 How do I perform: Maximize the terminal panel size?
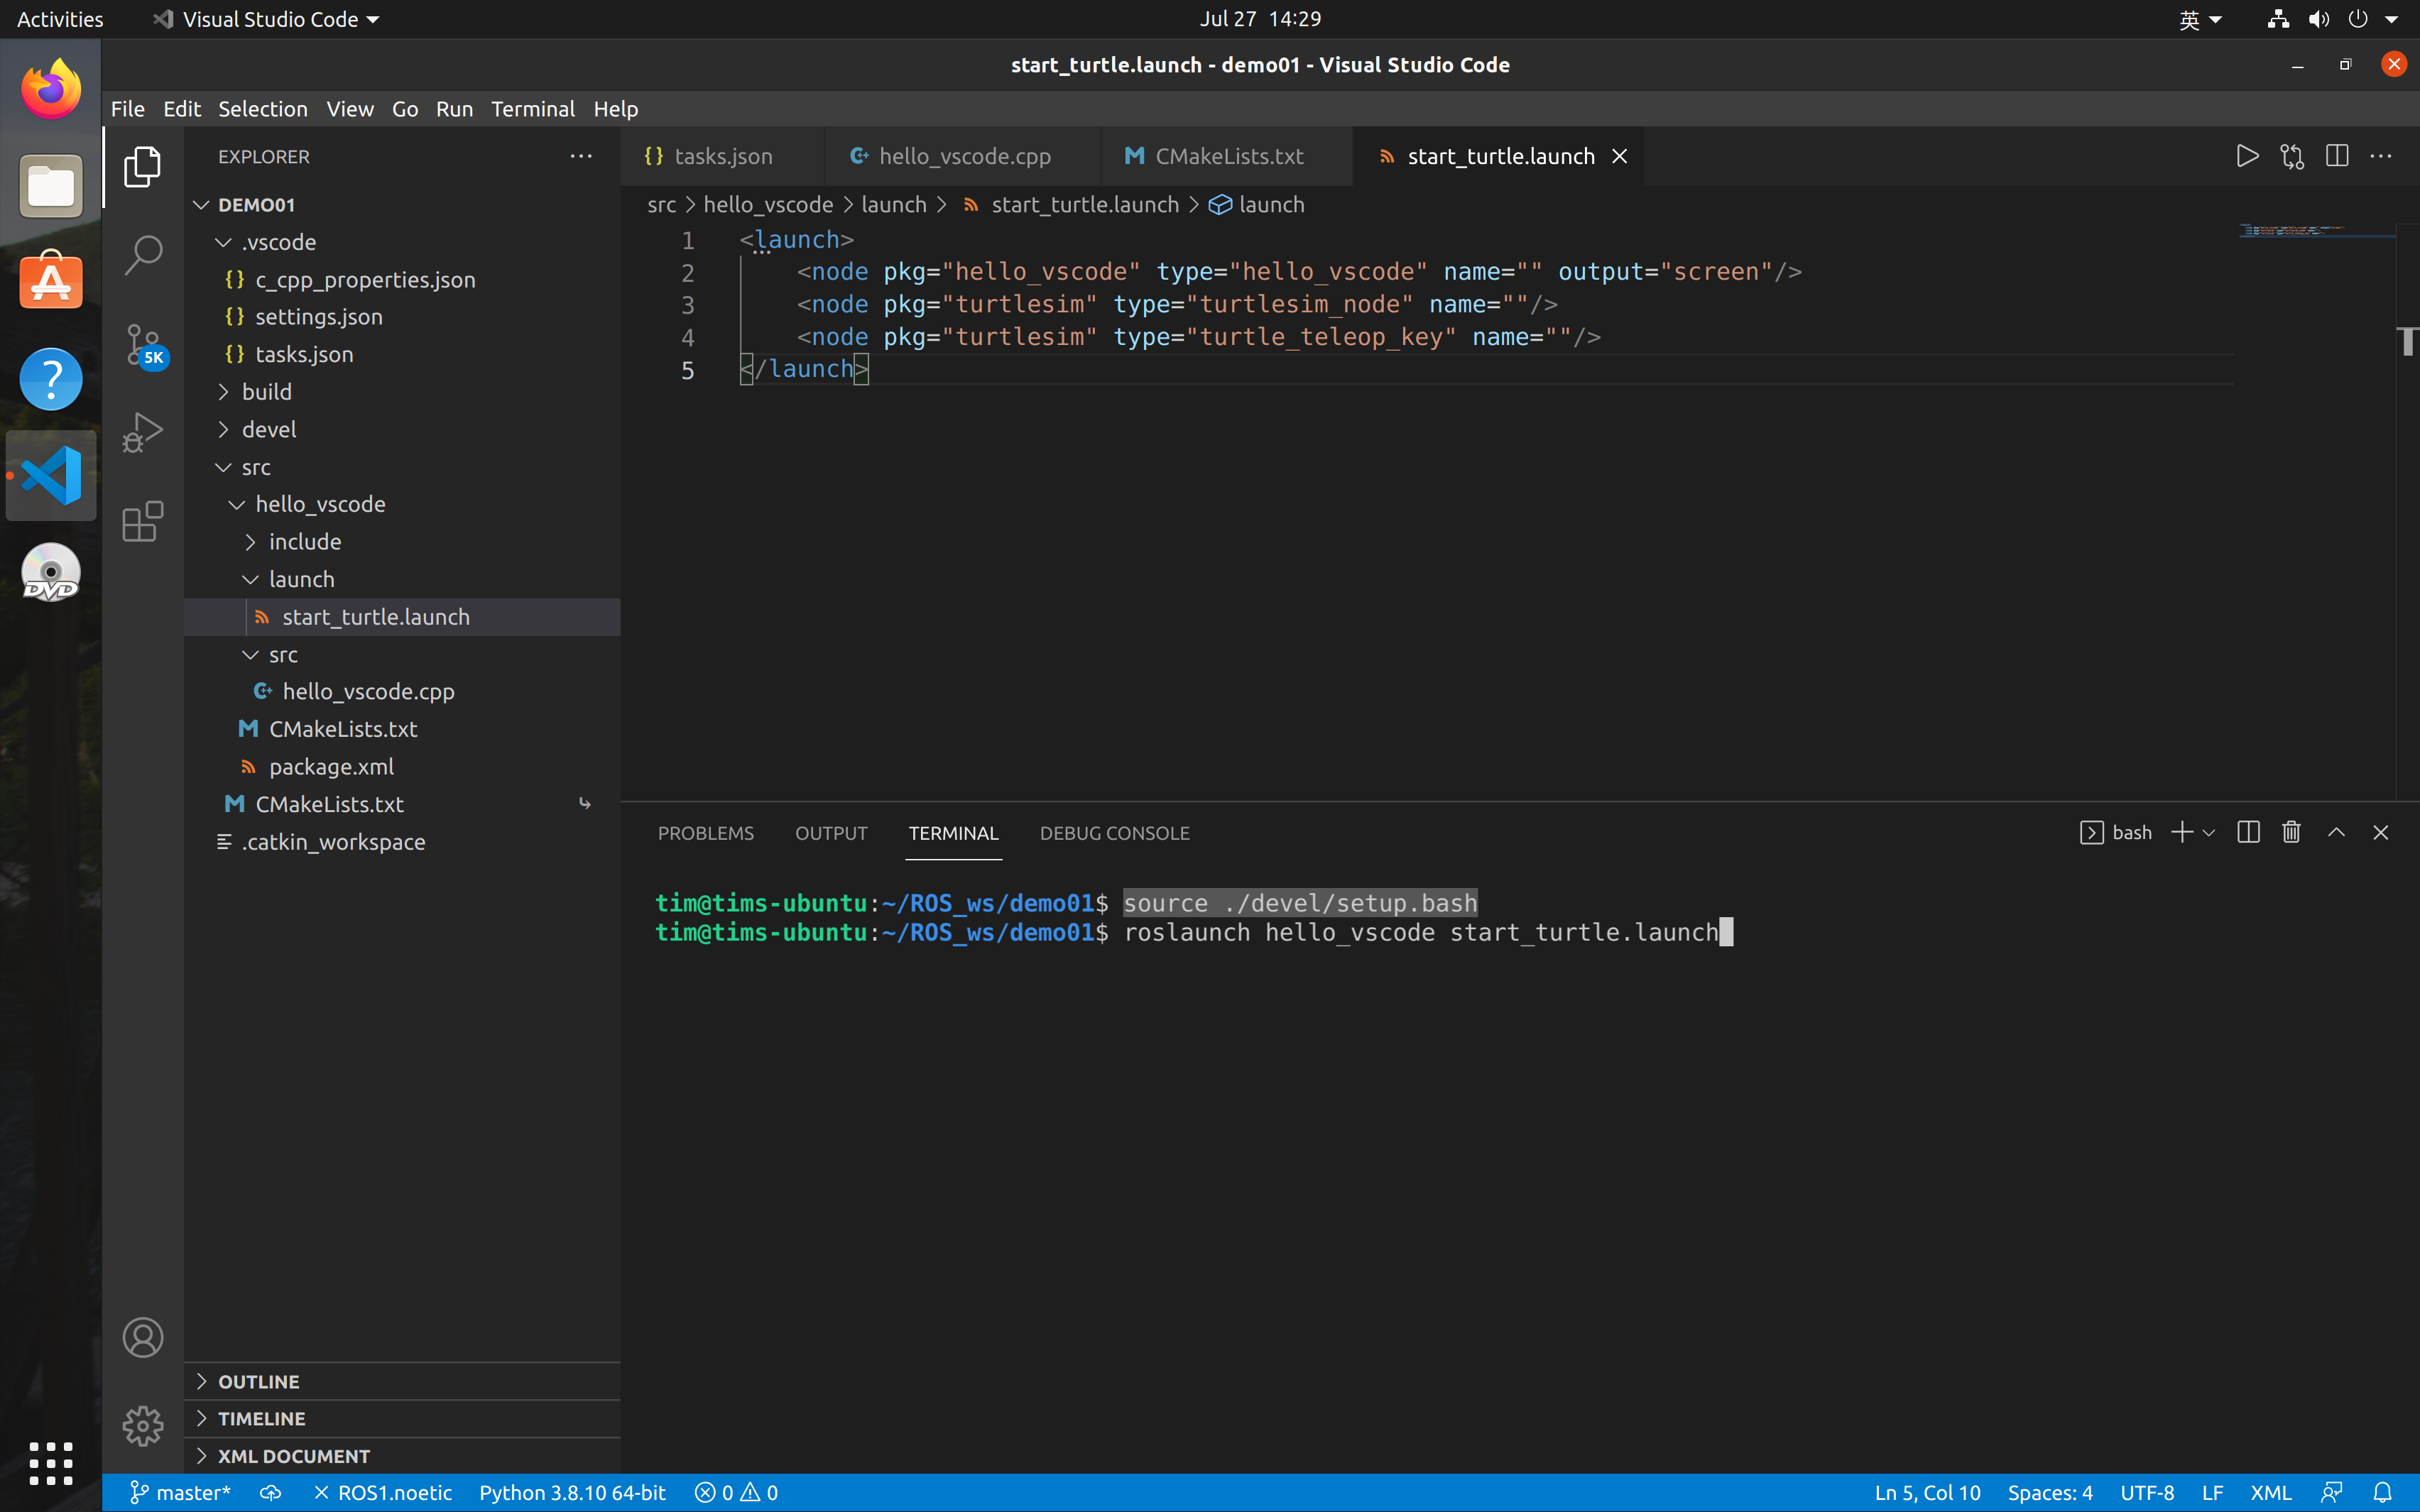click(x=2336, y=832)
